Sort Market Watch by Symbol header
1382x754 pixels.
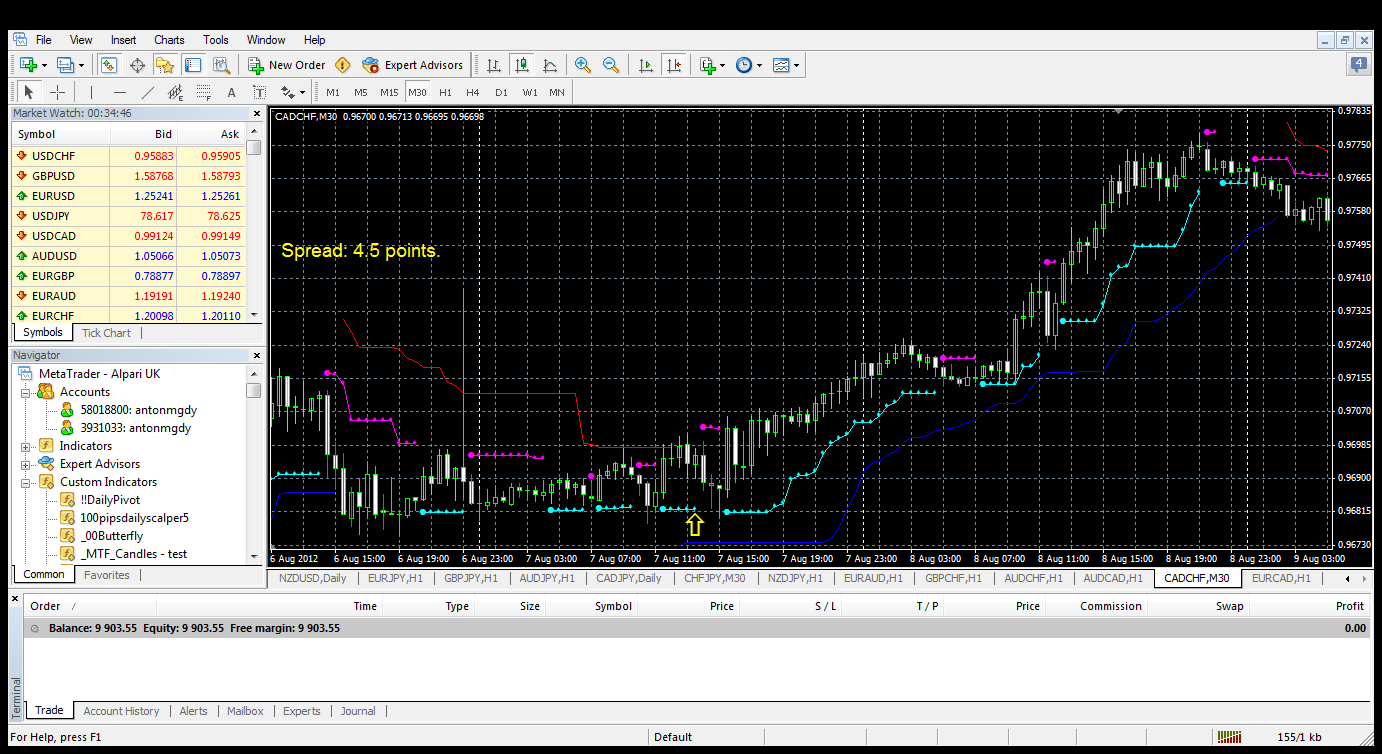pos(60,134)
